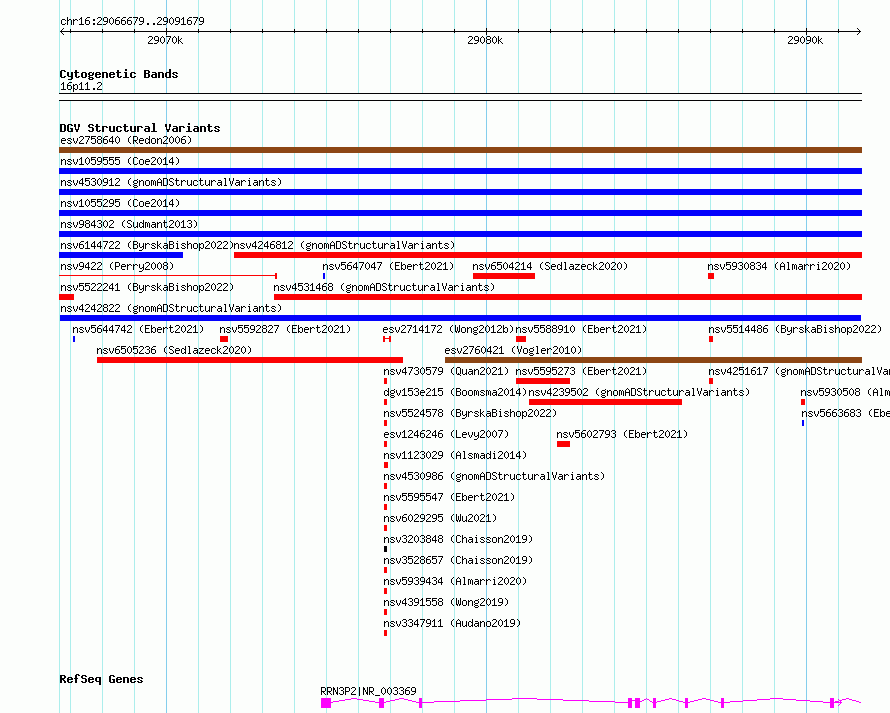The image size is (890, 713).
Task: Select the nsv6144722 (ByrskaBishop2022) blue bar
Action: pos(121,255)
